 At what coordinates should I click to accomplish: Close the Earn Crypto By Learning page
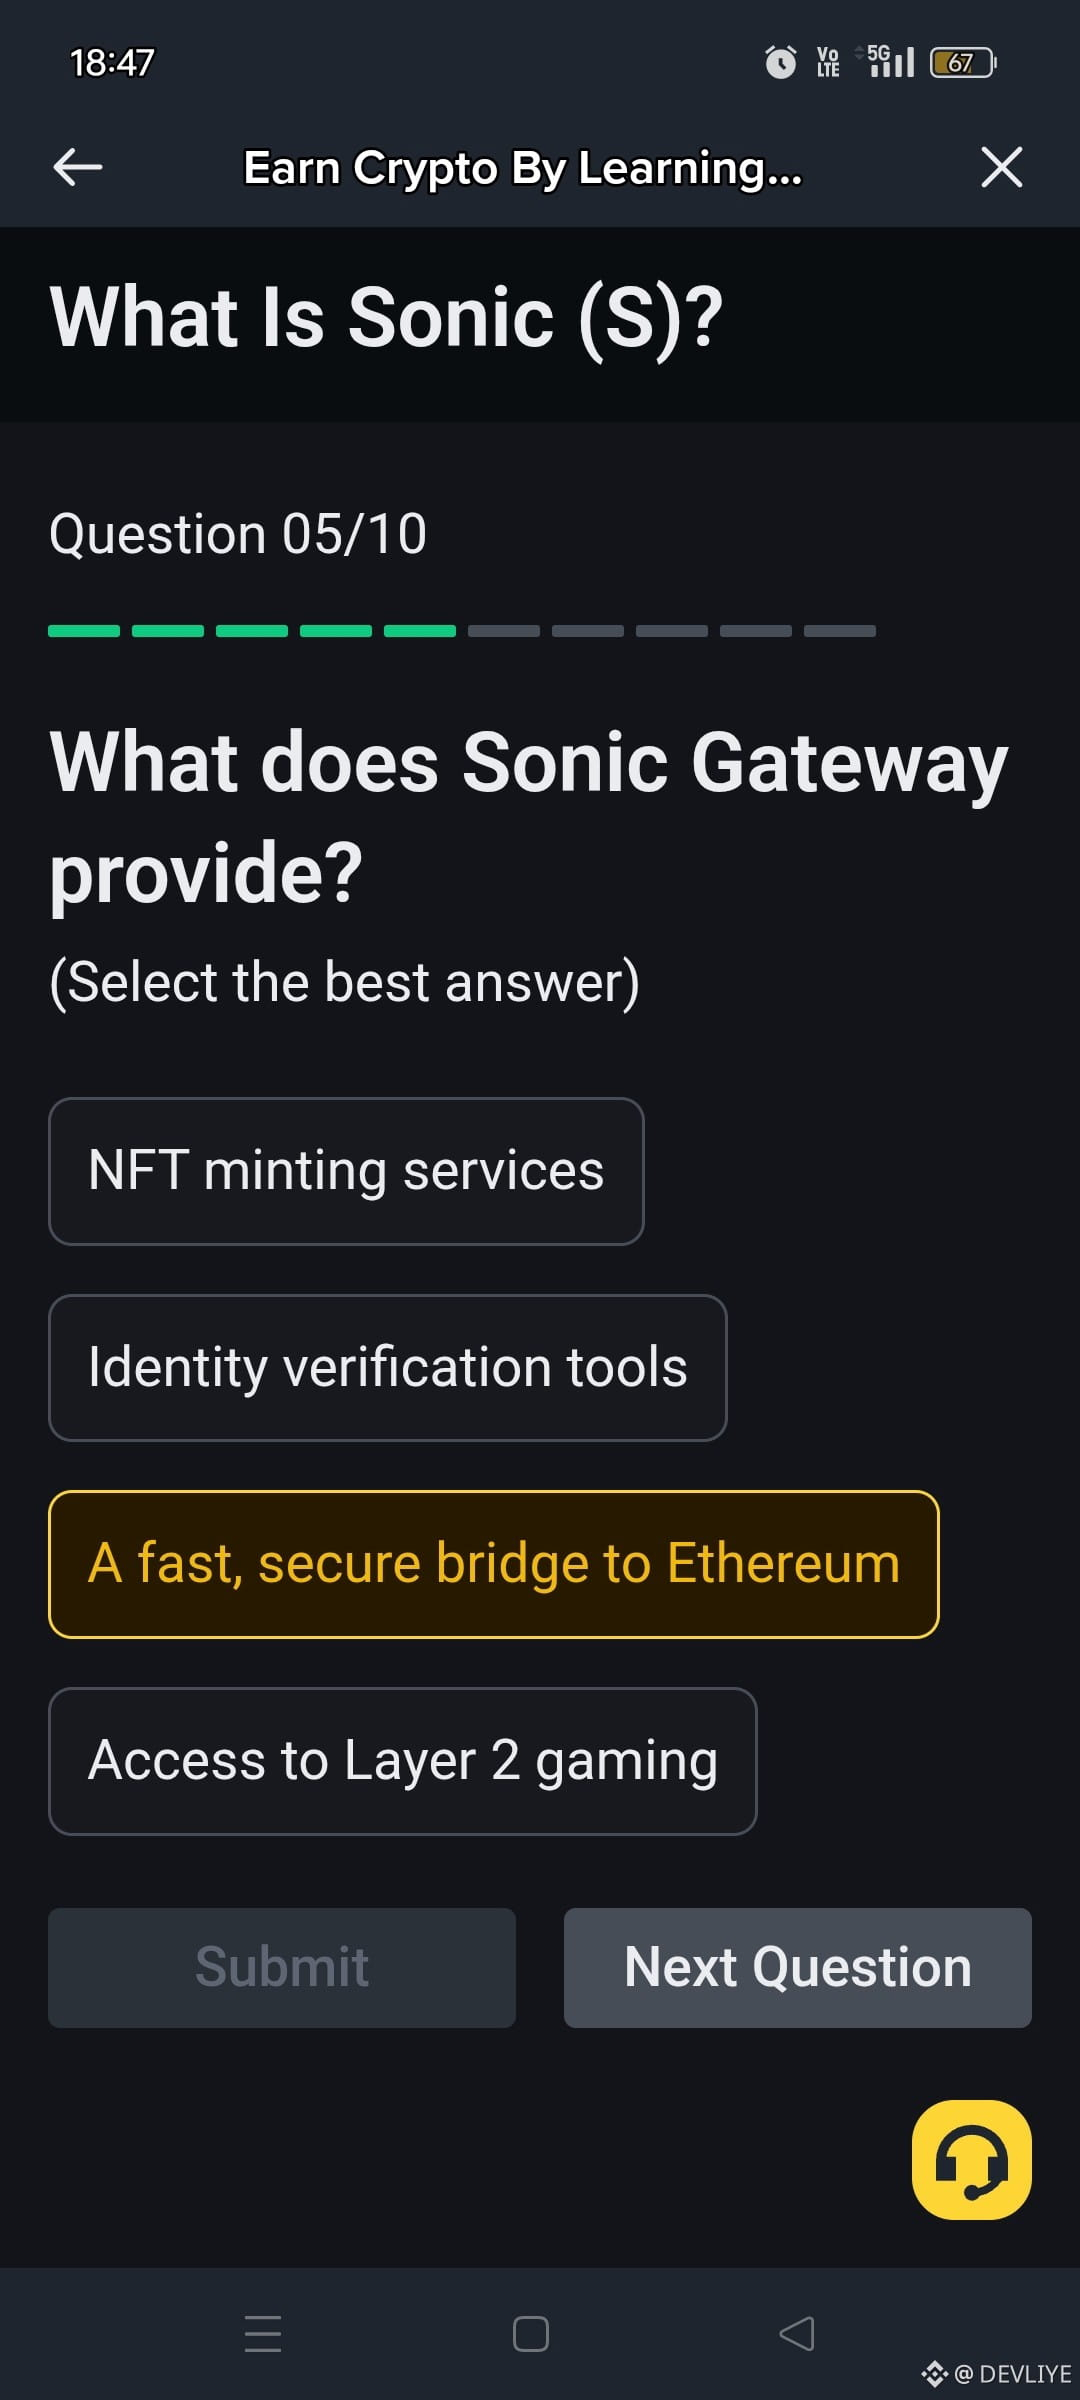pos(1001,167)
